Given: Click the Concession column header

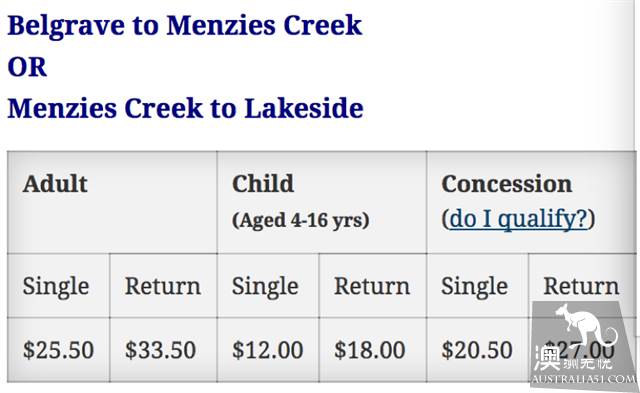Looking at the screenshot, I should click(507, 184).
